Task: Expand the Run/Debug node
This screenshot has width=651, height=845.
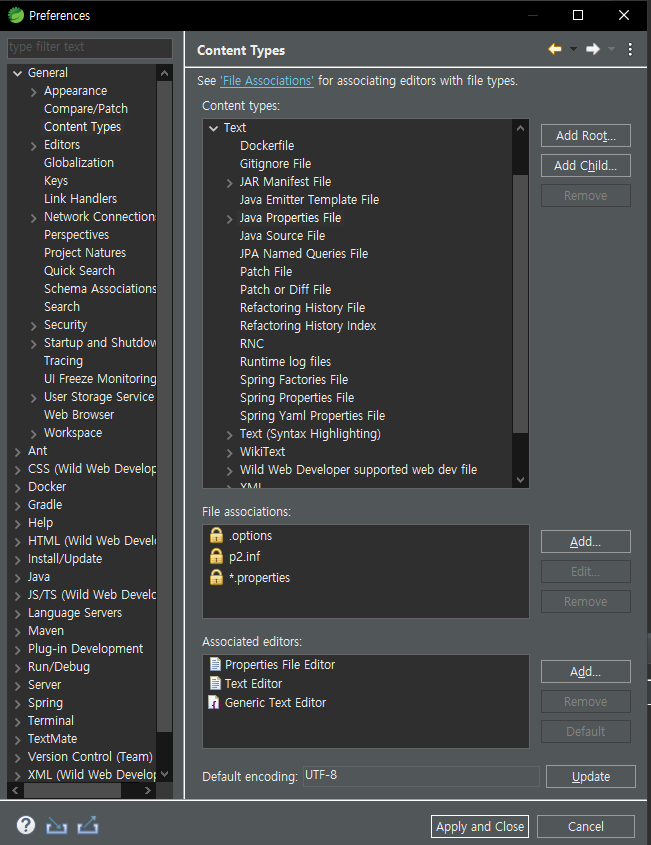Action: click(18, 668)
